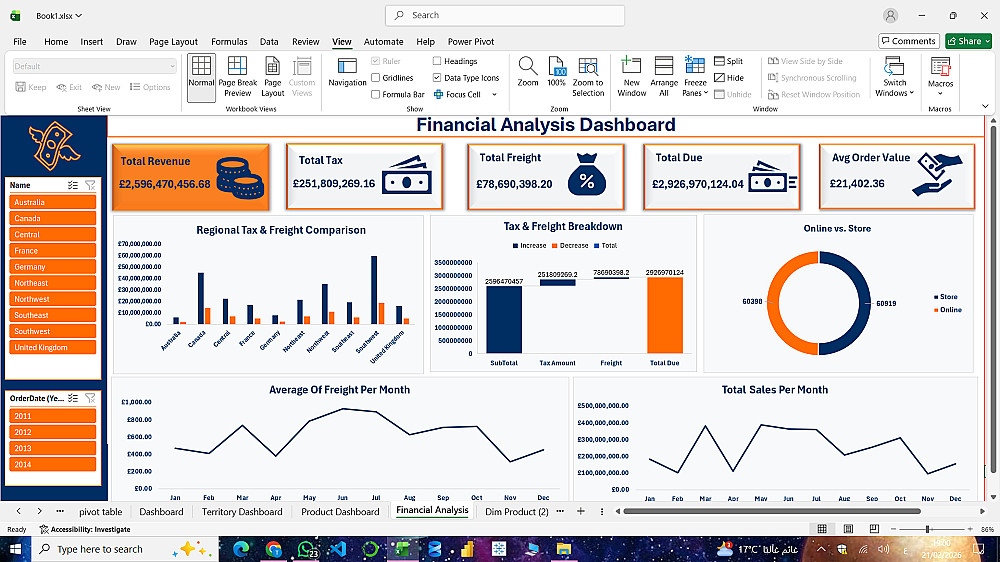
Task: Switch to the Insert tab
Action: click(x=91, y=41)
